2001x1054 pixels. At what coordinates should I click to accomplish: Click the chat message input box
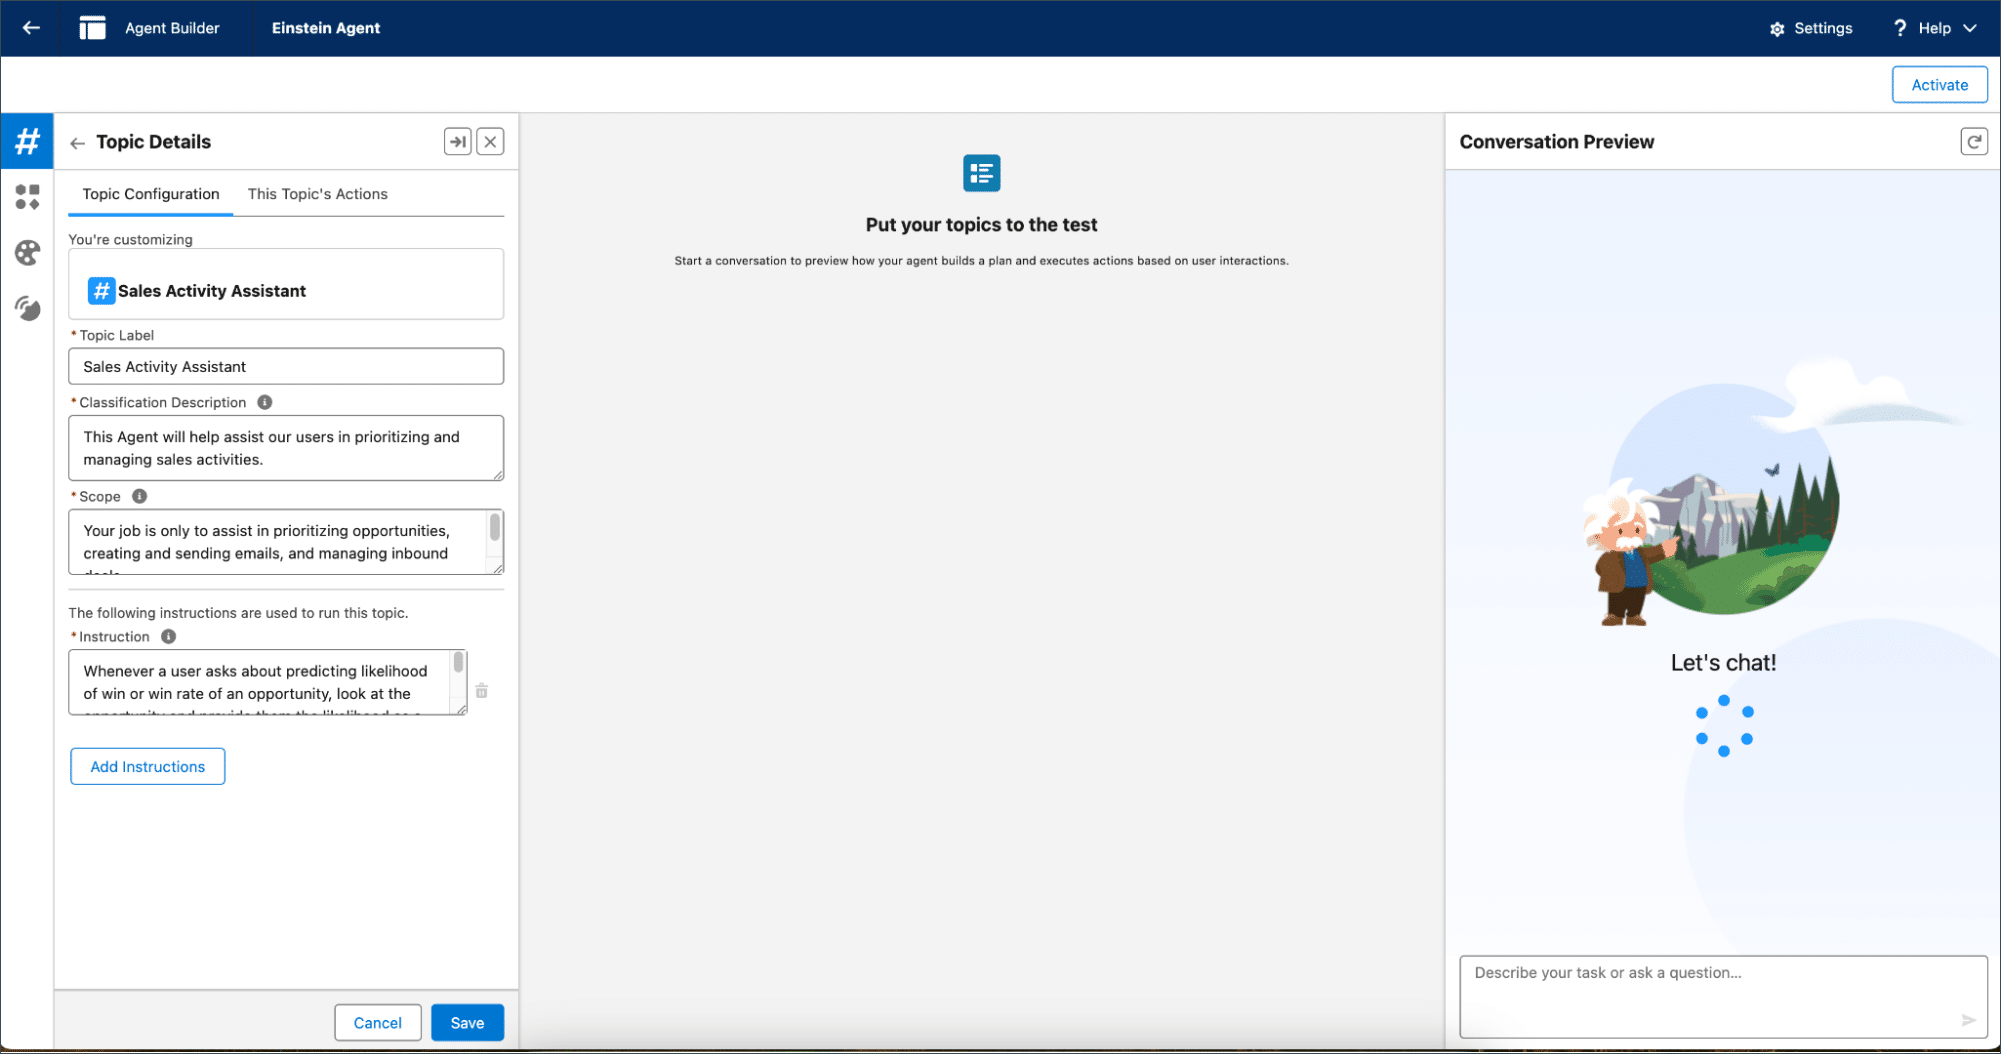pyautogui.click(x=1723, y=996)
